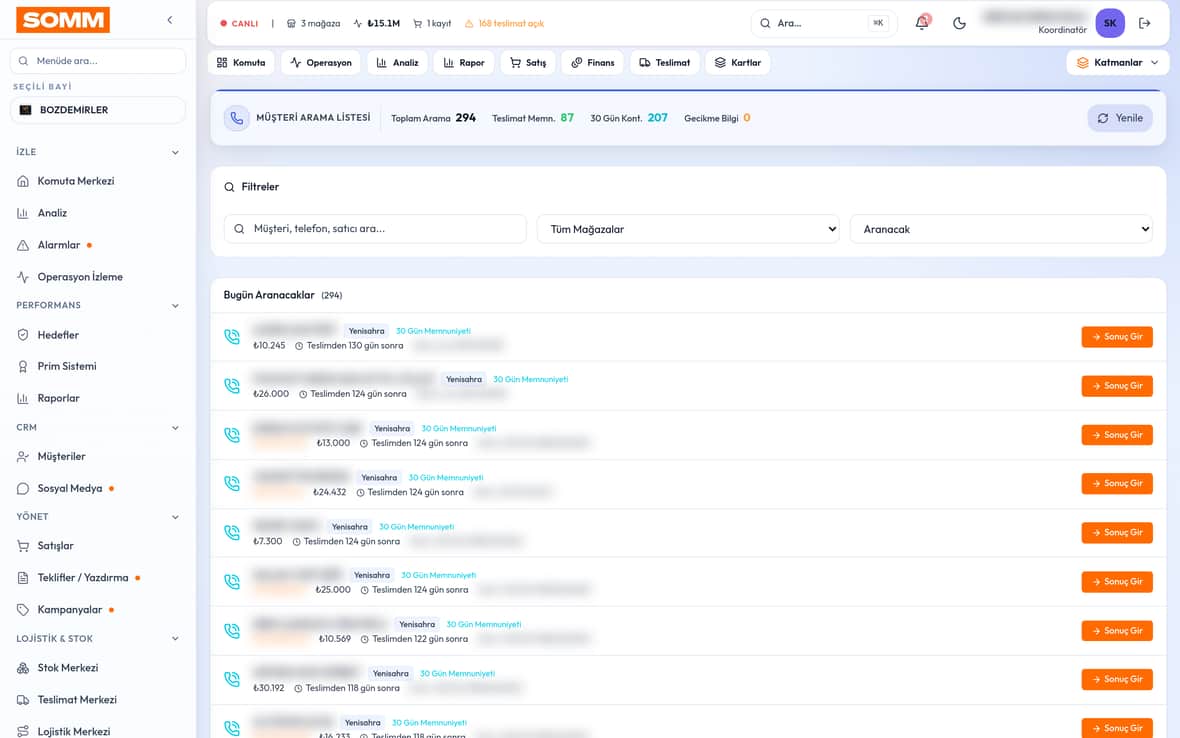The width and height of the screenshot is (1180, 738).
Task: Collapse the sidebar with chevron arrow
Action: pyautogui.click(x=170, y=20)
